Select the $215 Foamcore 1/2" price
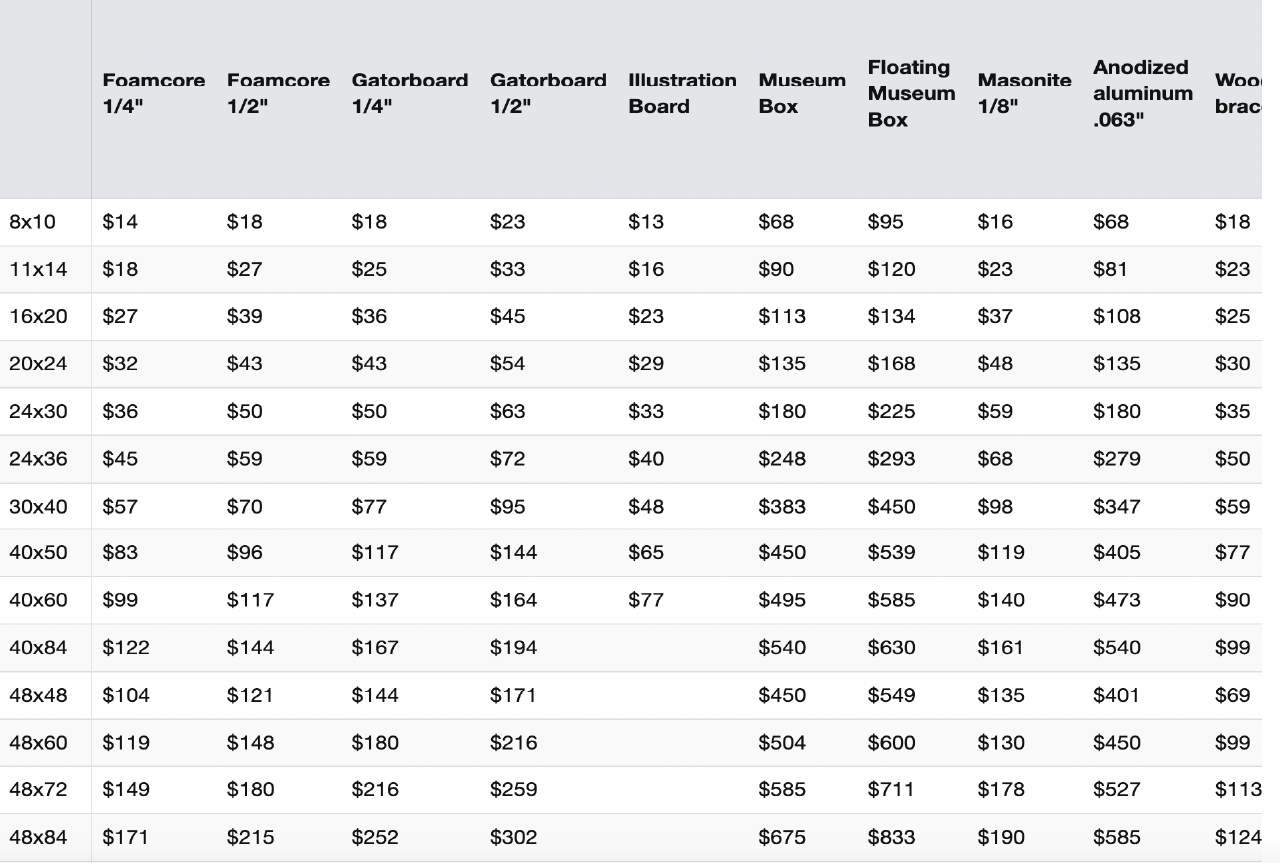1280x864 pixels. coord(250,837)
